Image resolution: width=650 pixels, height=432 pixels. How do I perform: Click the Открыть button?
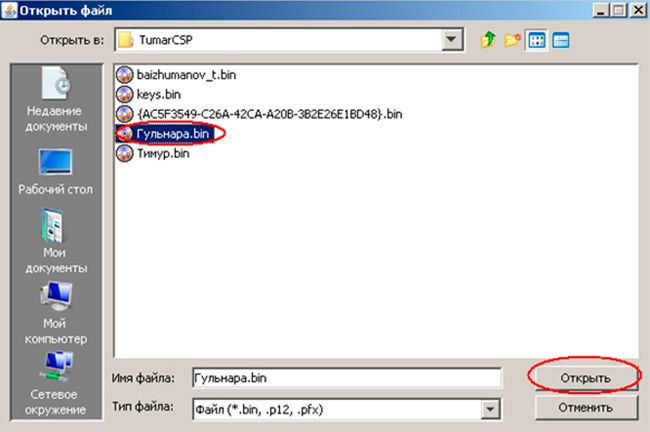click(586, 378)
